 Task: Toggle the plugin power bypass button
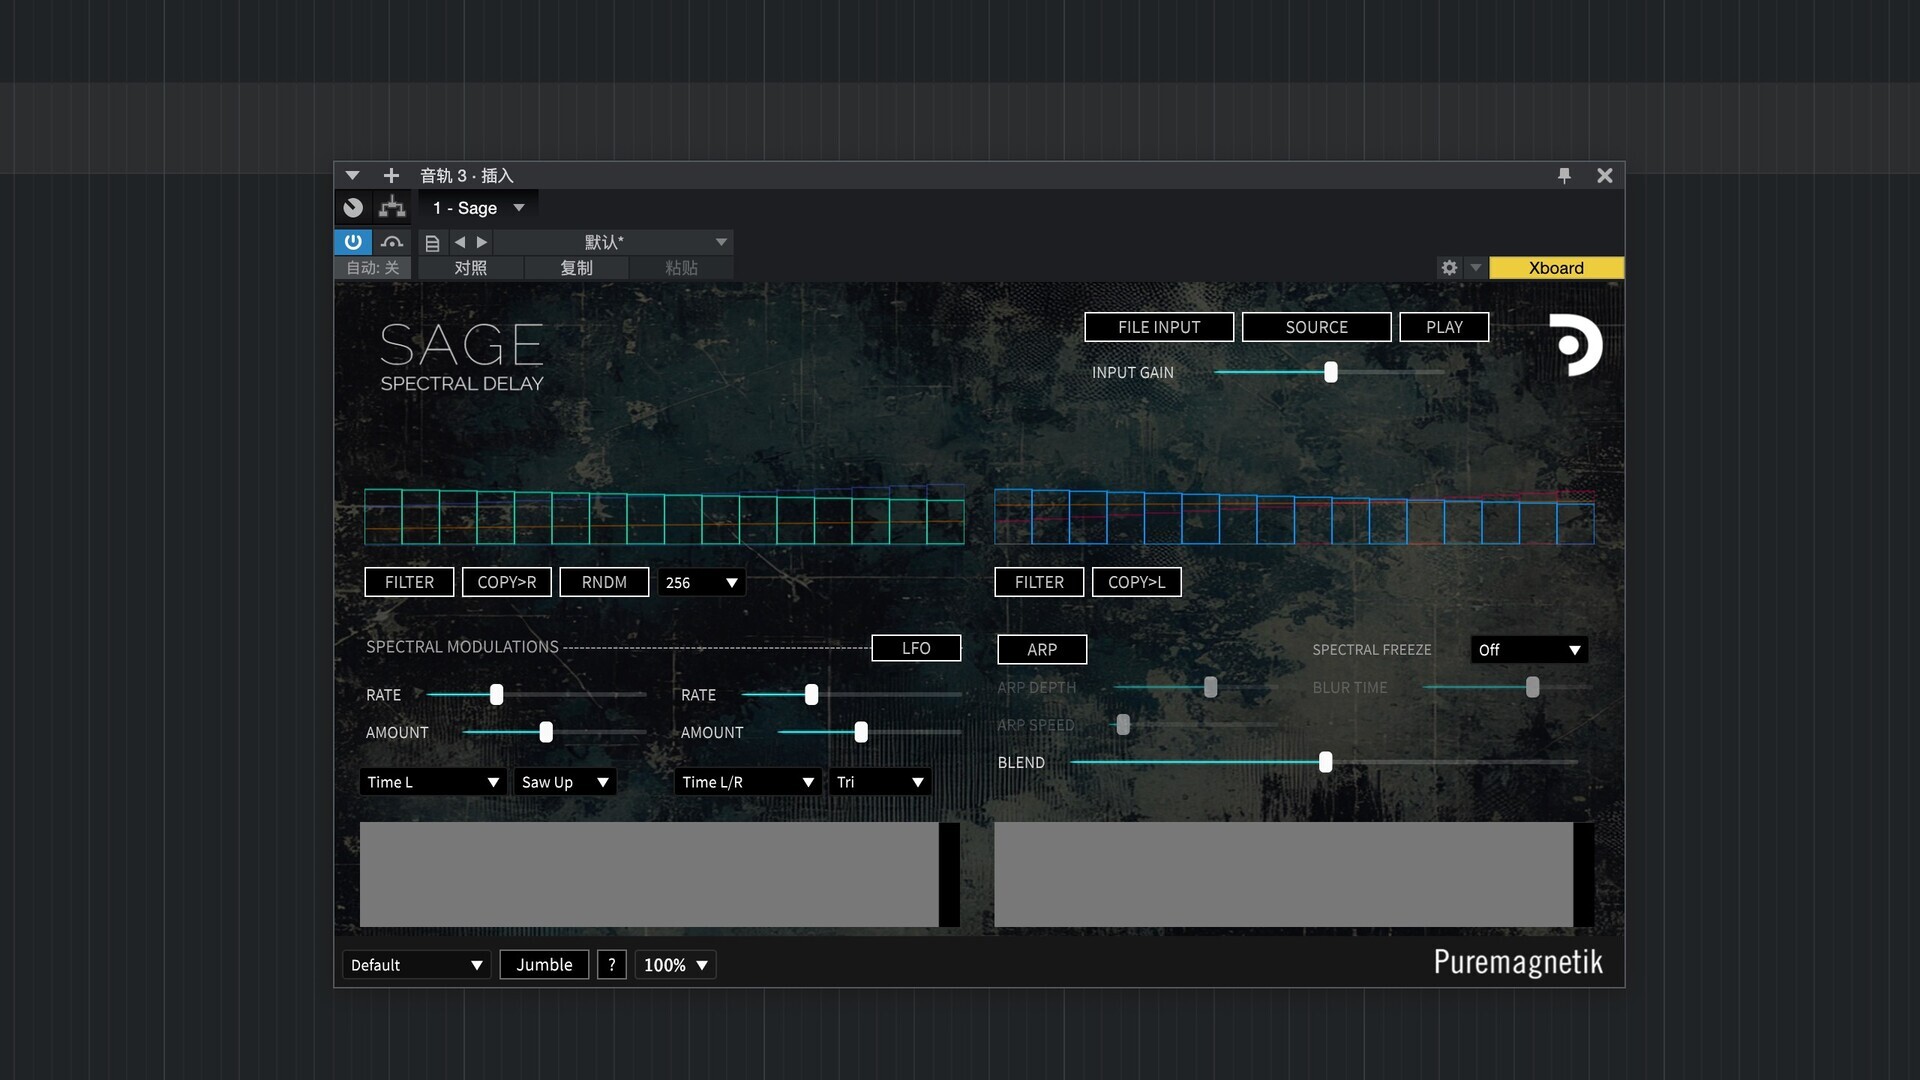coord(353,242)
